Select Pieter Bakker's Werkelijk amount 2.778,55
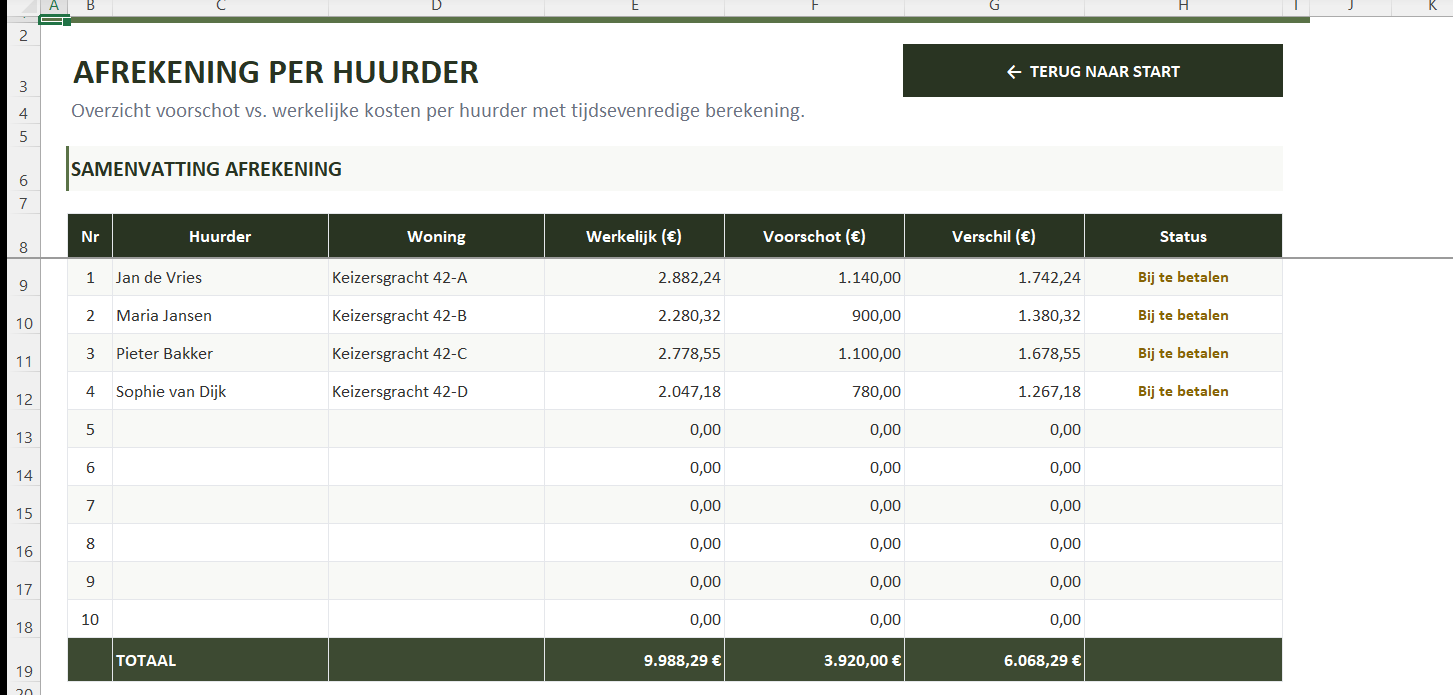This screenshot has width=1453, height=695. [x=634, y=353]
